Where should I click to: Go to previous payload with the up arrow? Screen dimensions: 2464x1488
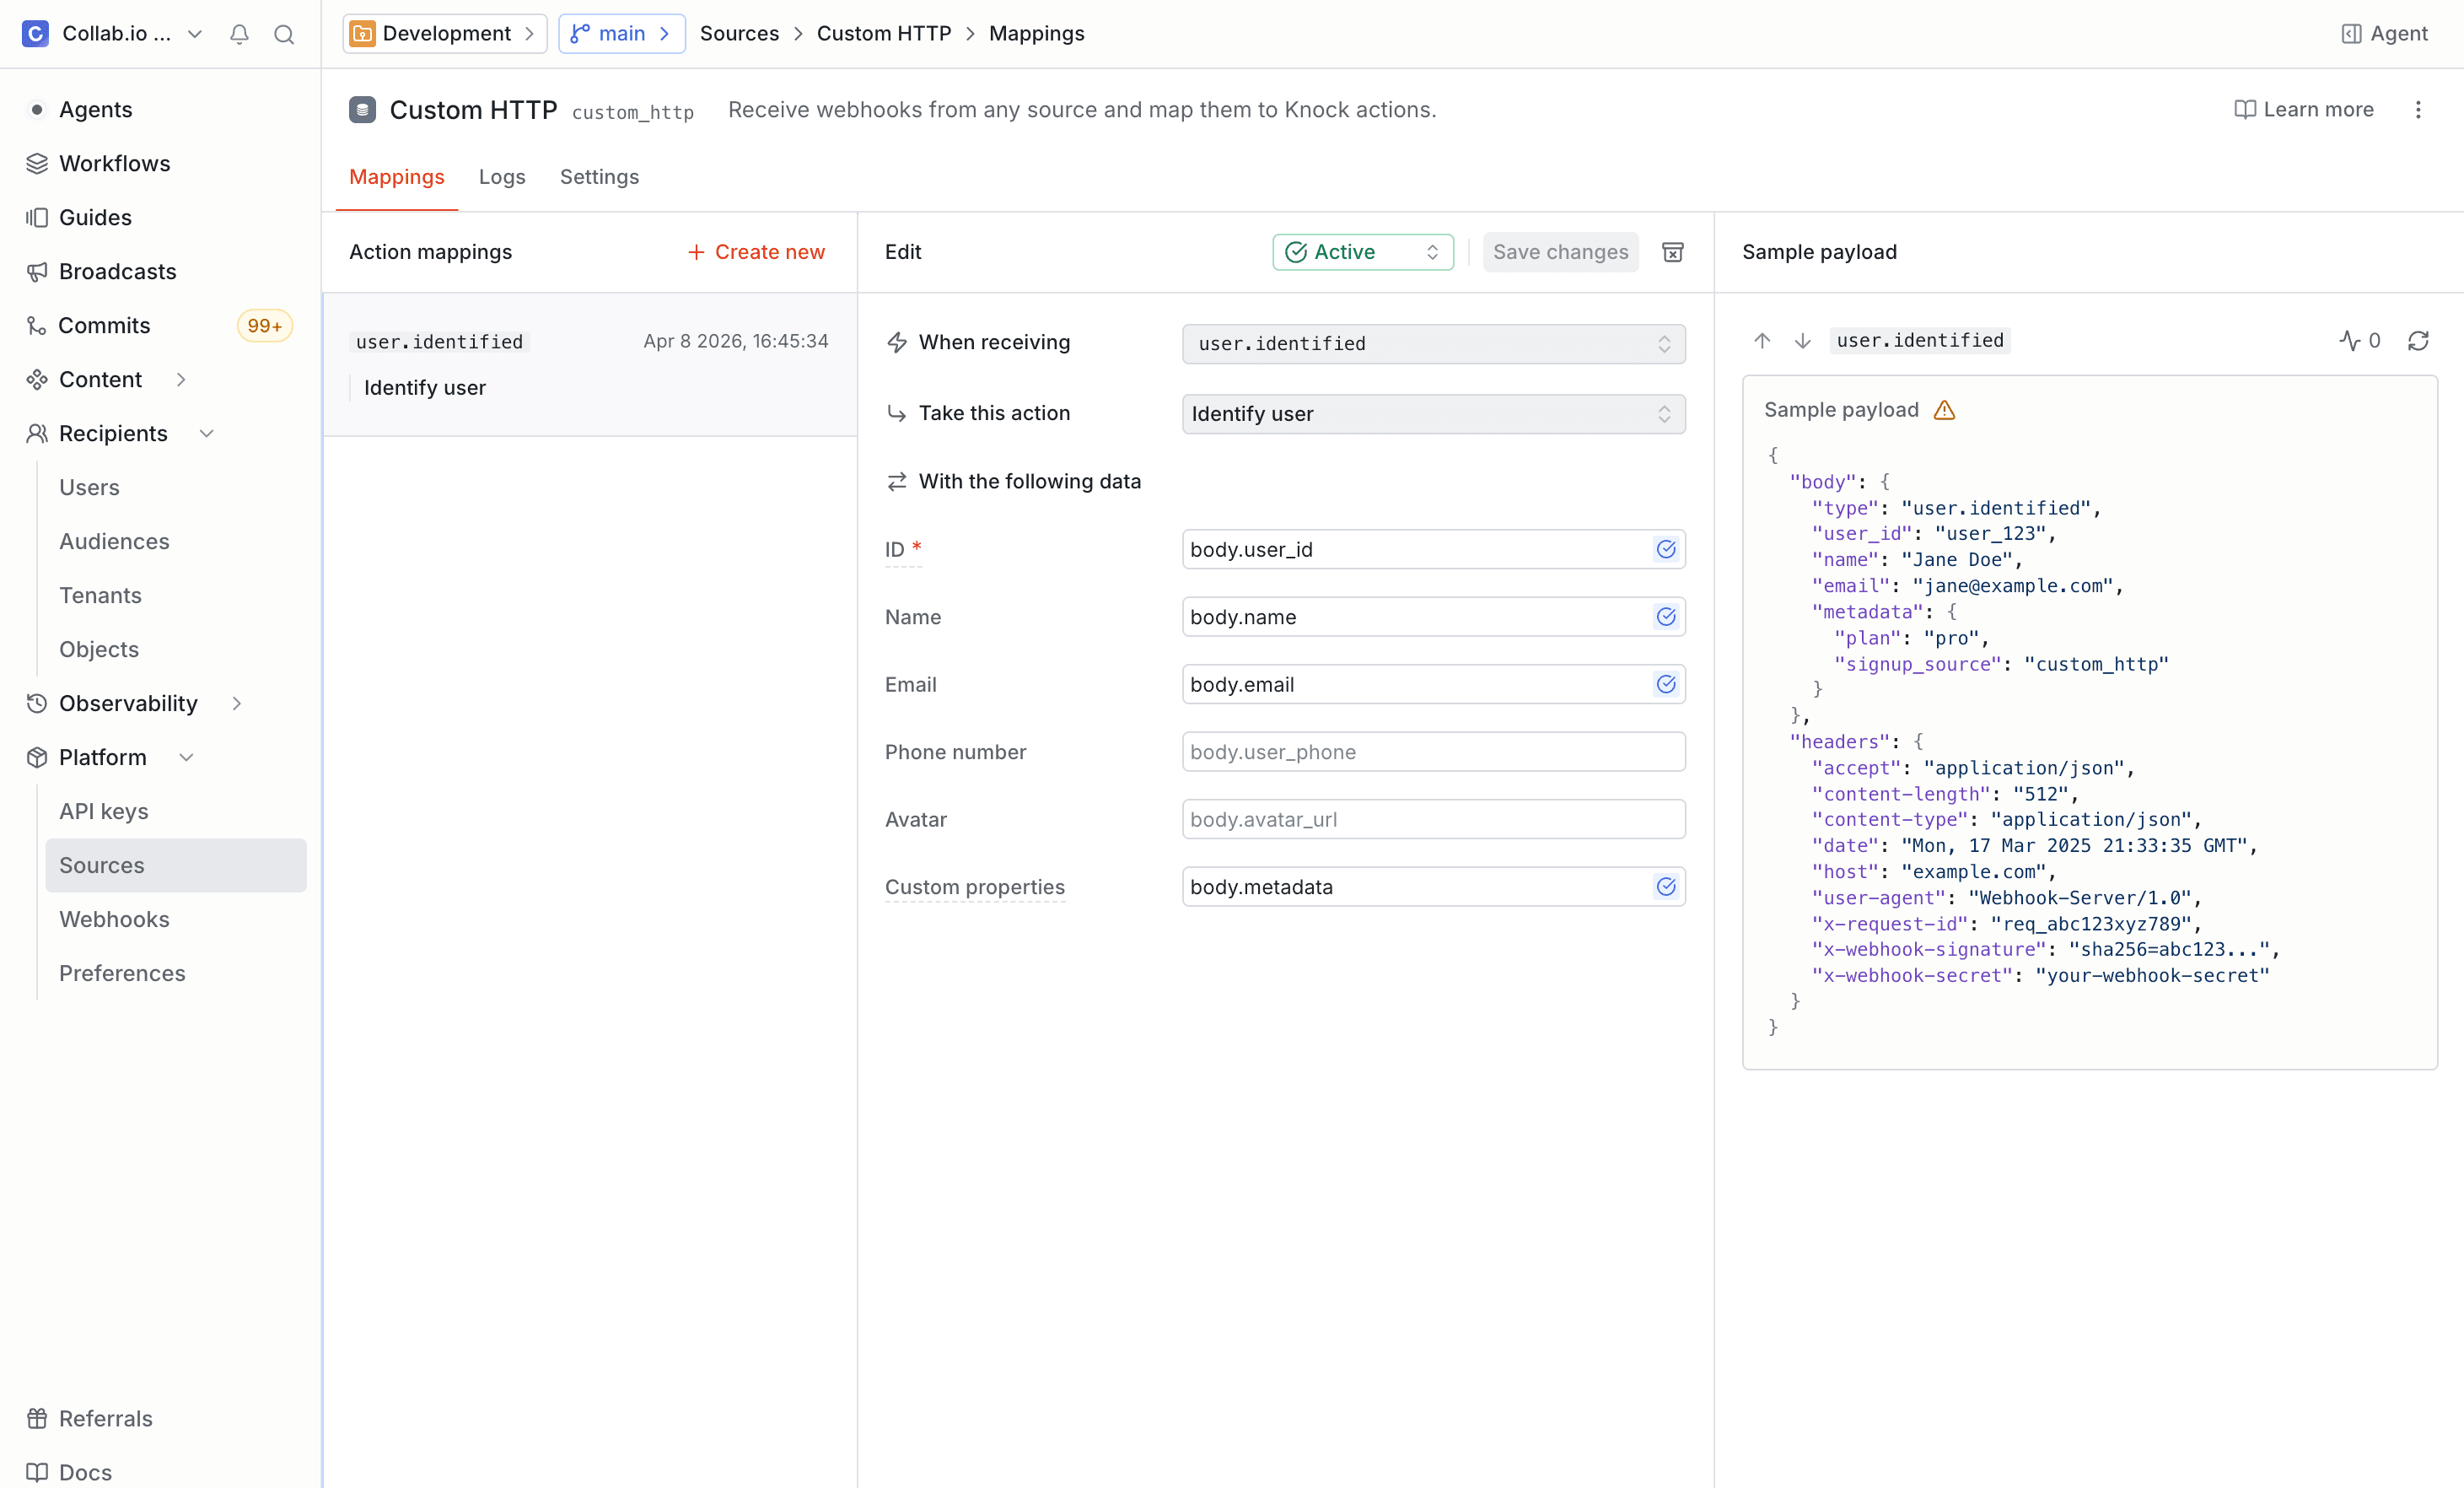click(x=1761, y=340)
